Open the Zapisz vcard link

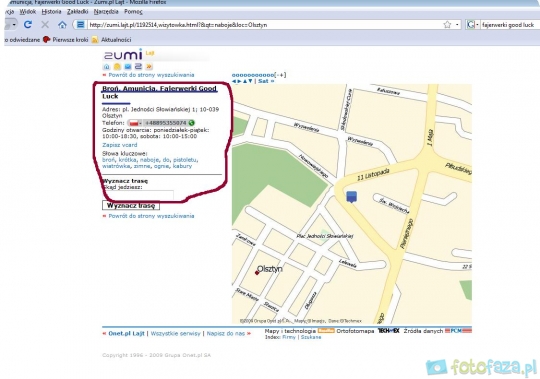point(120,145)
